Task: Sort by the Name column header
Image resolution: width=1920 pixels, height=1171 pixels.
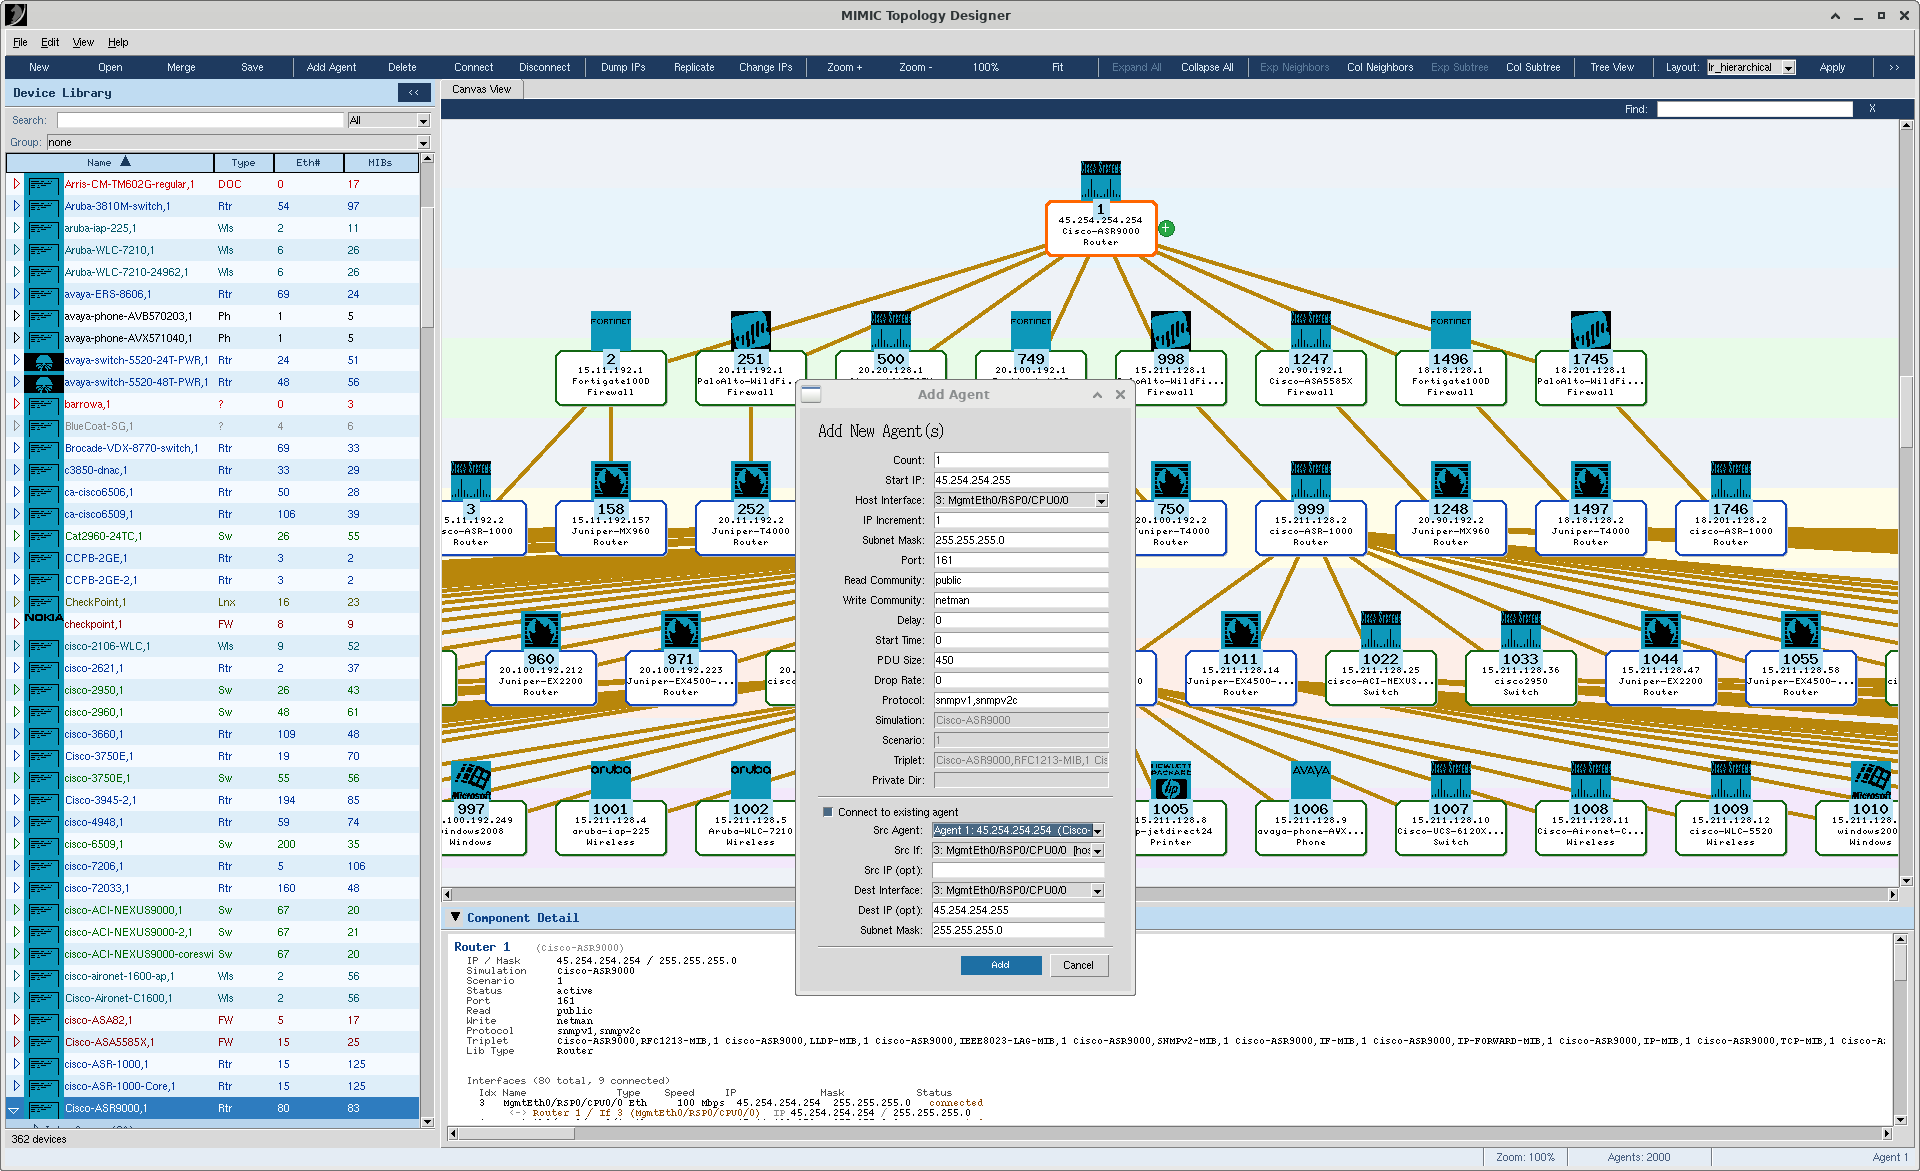Action: pyautogui.click(x=110, y=162)
